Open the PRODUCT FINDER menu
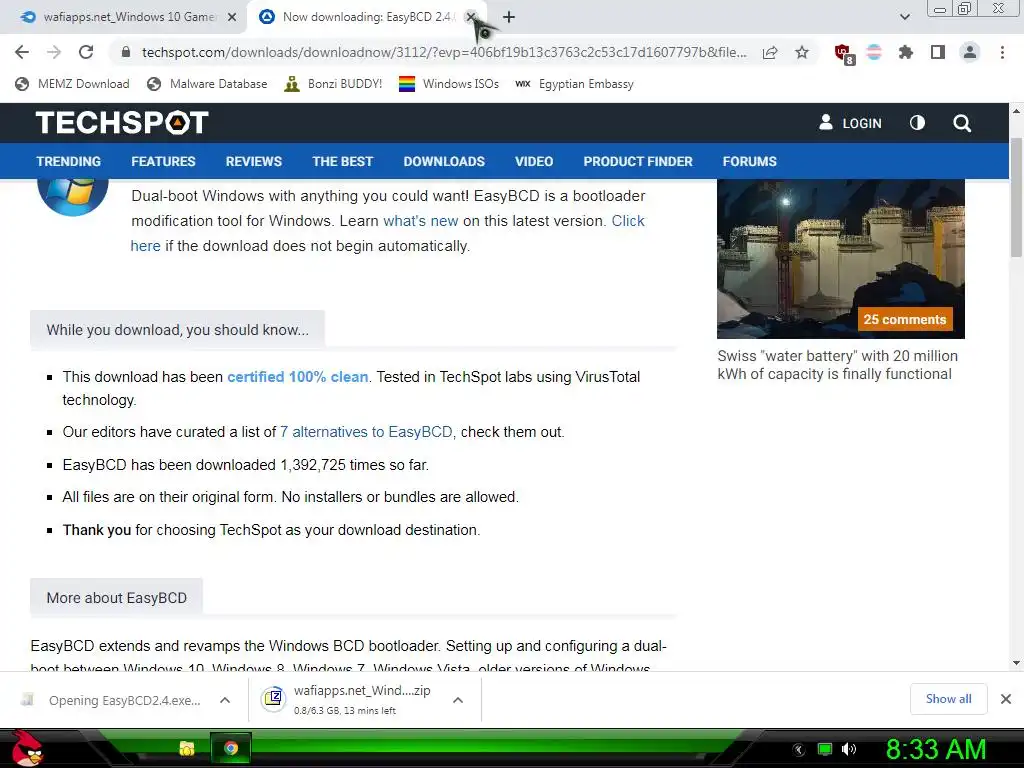1024x768 pixels. 638,161
